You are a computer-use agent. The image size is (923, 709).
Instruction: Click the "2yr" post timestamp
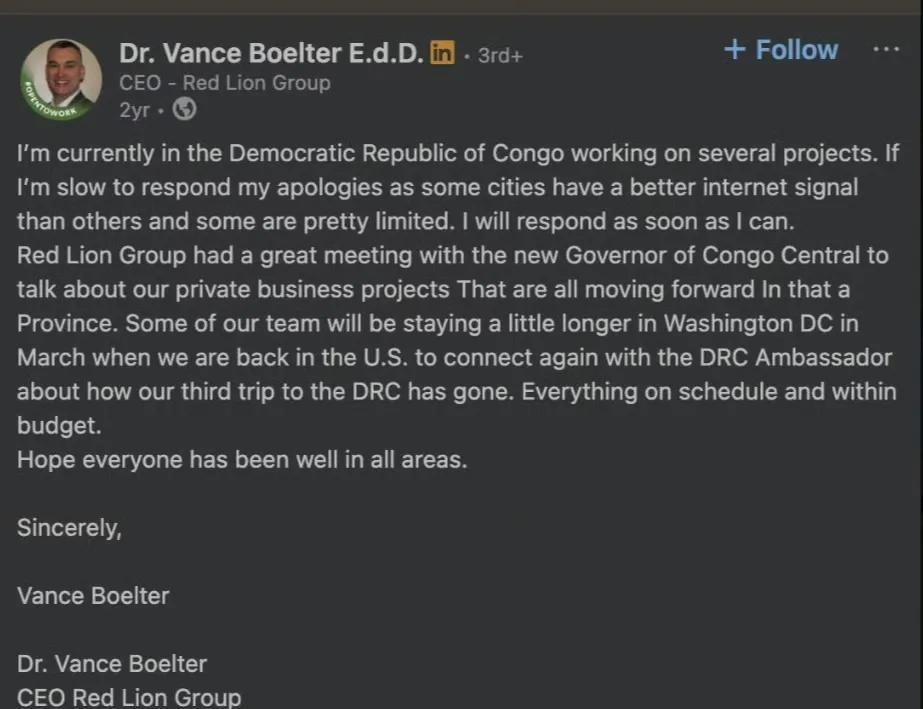(x=134, y=110)
